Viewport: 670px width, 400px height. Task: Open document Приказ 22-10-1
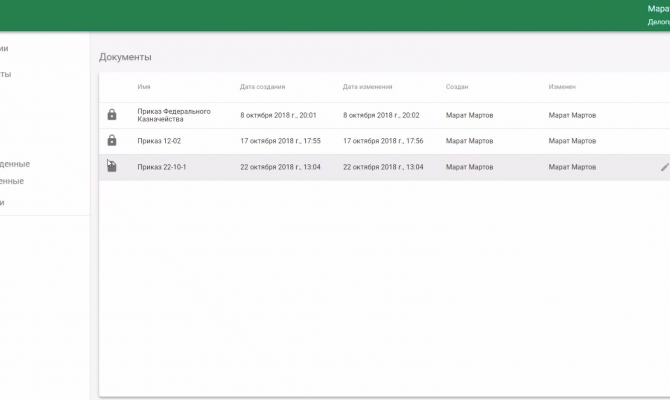162,167
